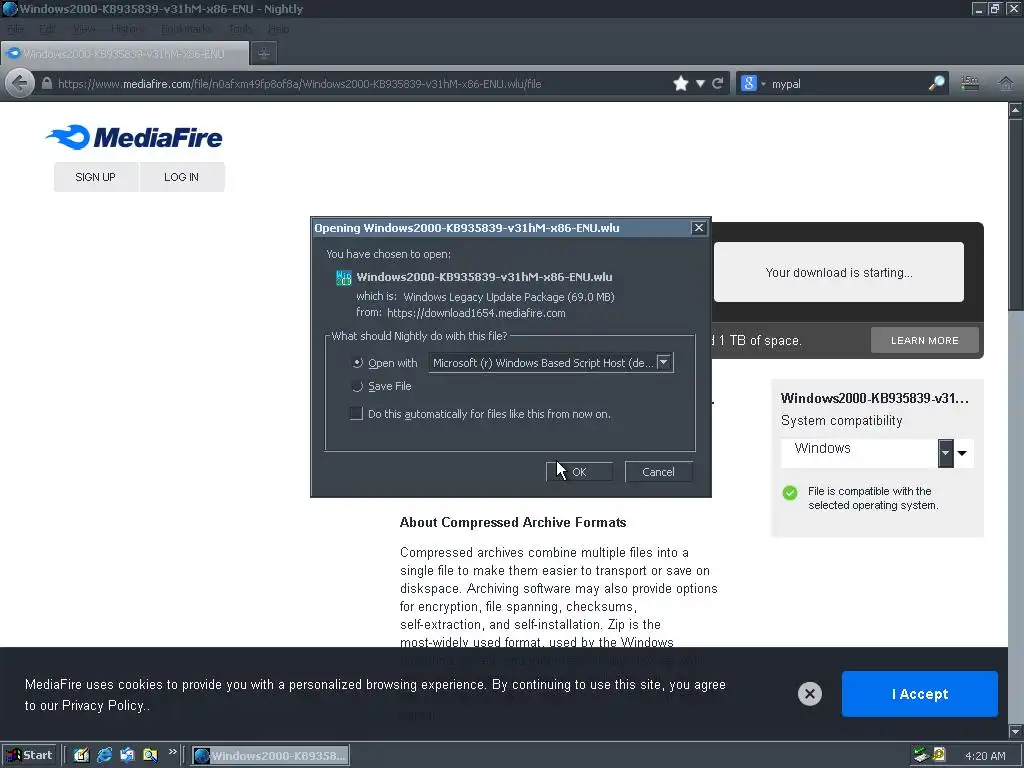Click the vertical scrollbar thumb
The height and width of the screenshot is (768, 1024).
click(1016, 214)
